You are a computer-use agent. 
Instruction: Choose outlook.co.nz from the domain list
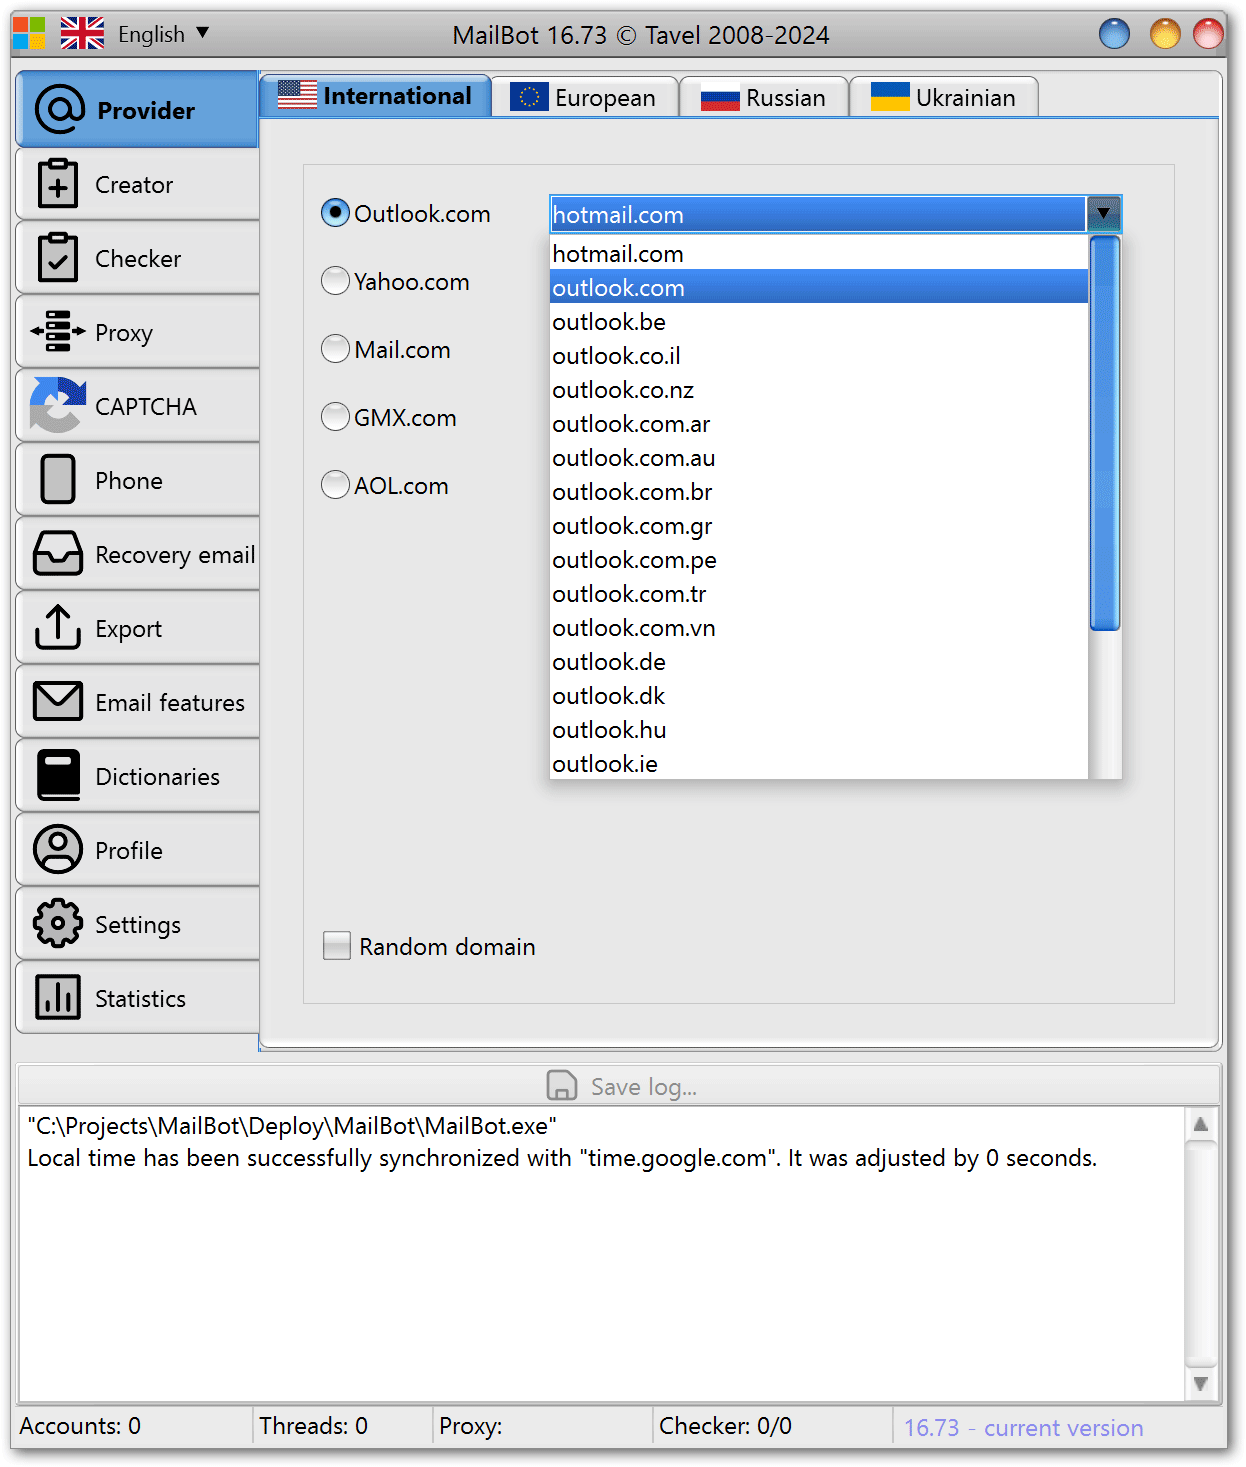point(818,389)
